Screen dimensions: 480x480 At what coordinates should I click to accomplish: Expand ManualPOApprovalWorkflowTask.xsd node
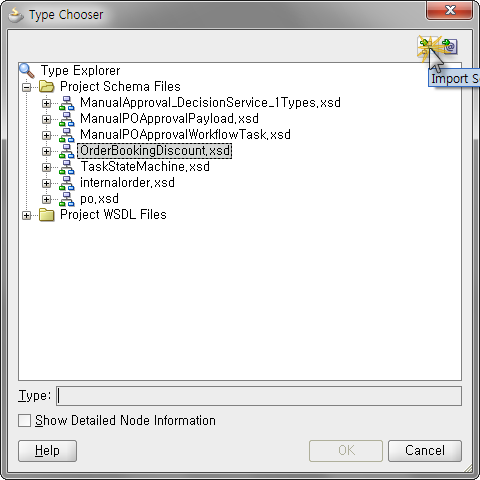(46, 135)
